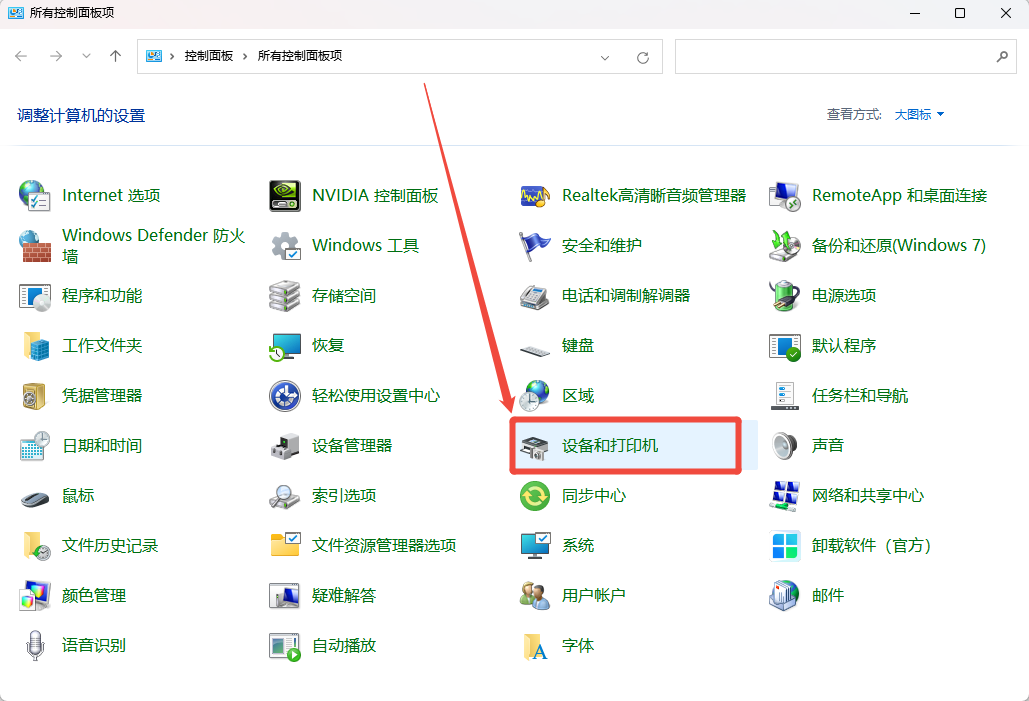1029x701 pixels.
Task: Open the 大图标 view mode dropdown
Action: point(919,115)
